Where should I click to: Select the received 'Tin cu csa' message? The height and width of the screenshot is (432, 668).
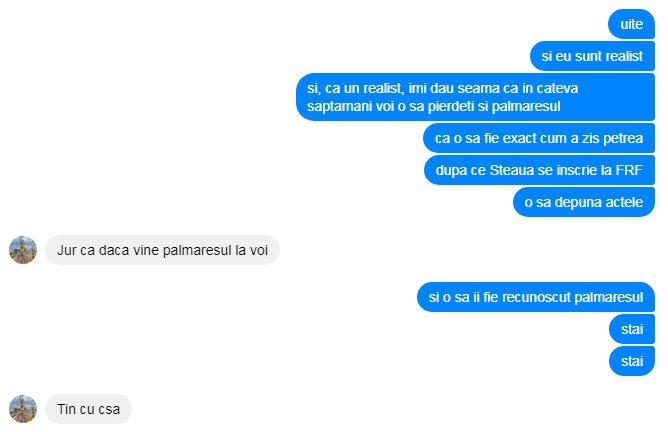tap(89, 409)
